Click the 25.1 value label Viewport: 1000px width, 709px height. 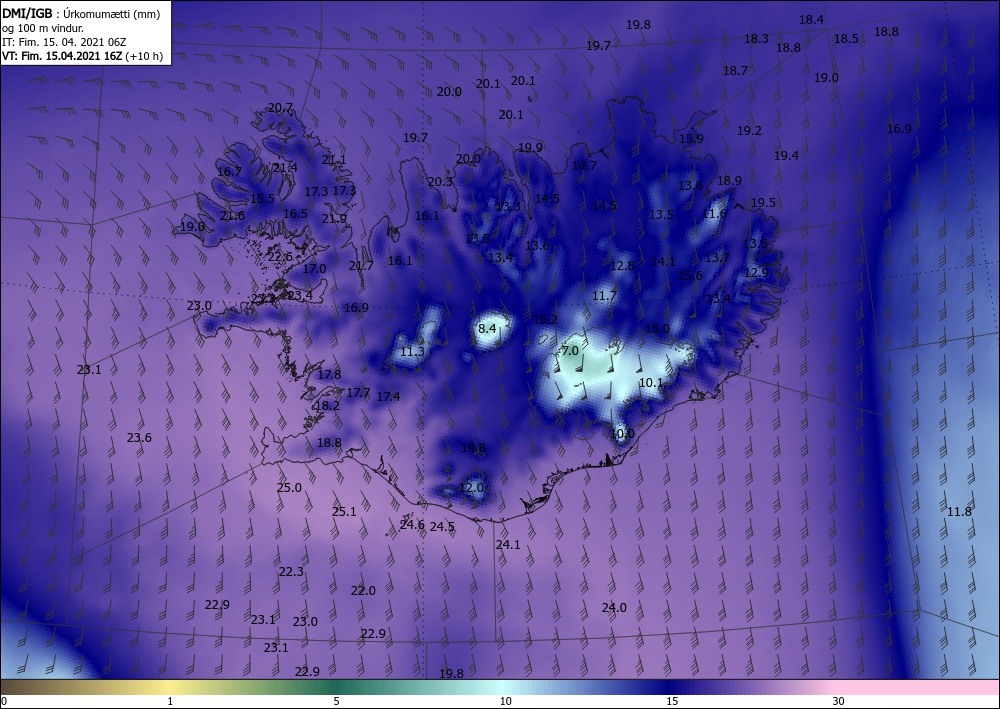pos(344,511)
